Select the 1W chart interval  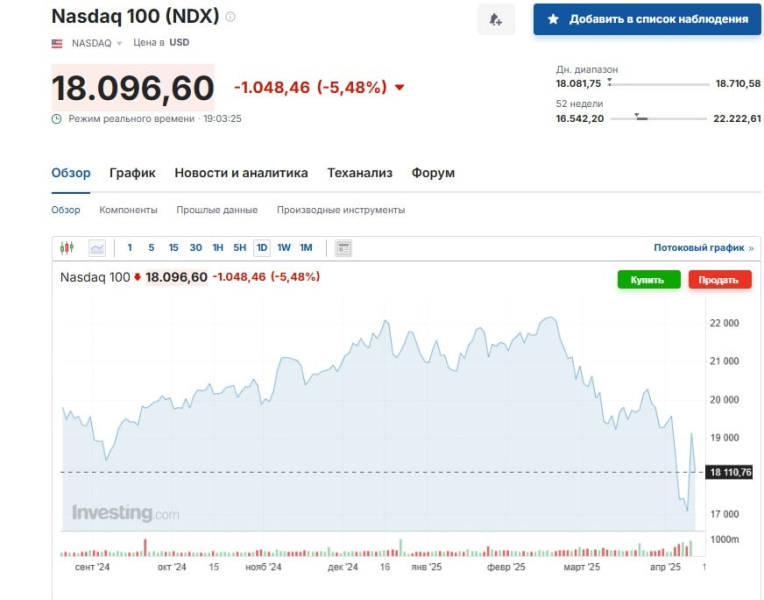point(284,248)
